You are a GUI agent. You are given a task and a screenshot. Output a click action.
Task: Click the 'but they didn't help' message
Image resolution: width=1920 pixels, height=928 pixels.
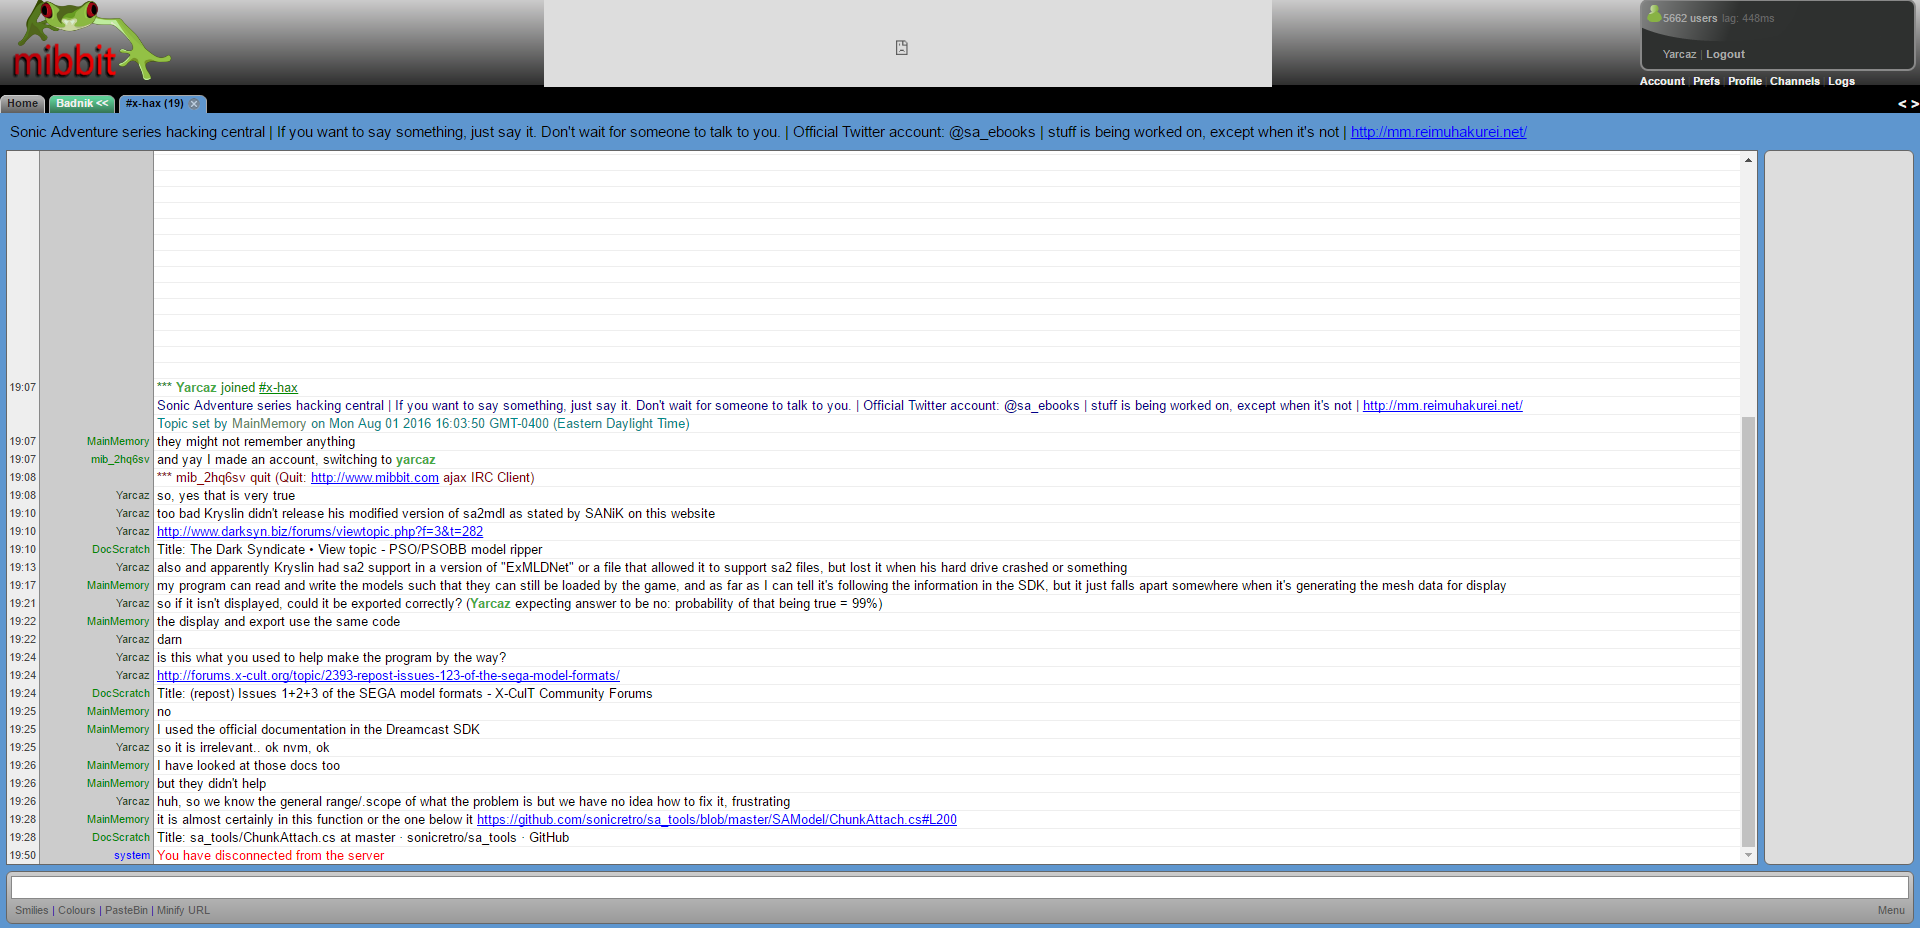pyautogui.click(x=211, y=784)
